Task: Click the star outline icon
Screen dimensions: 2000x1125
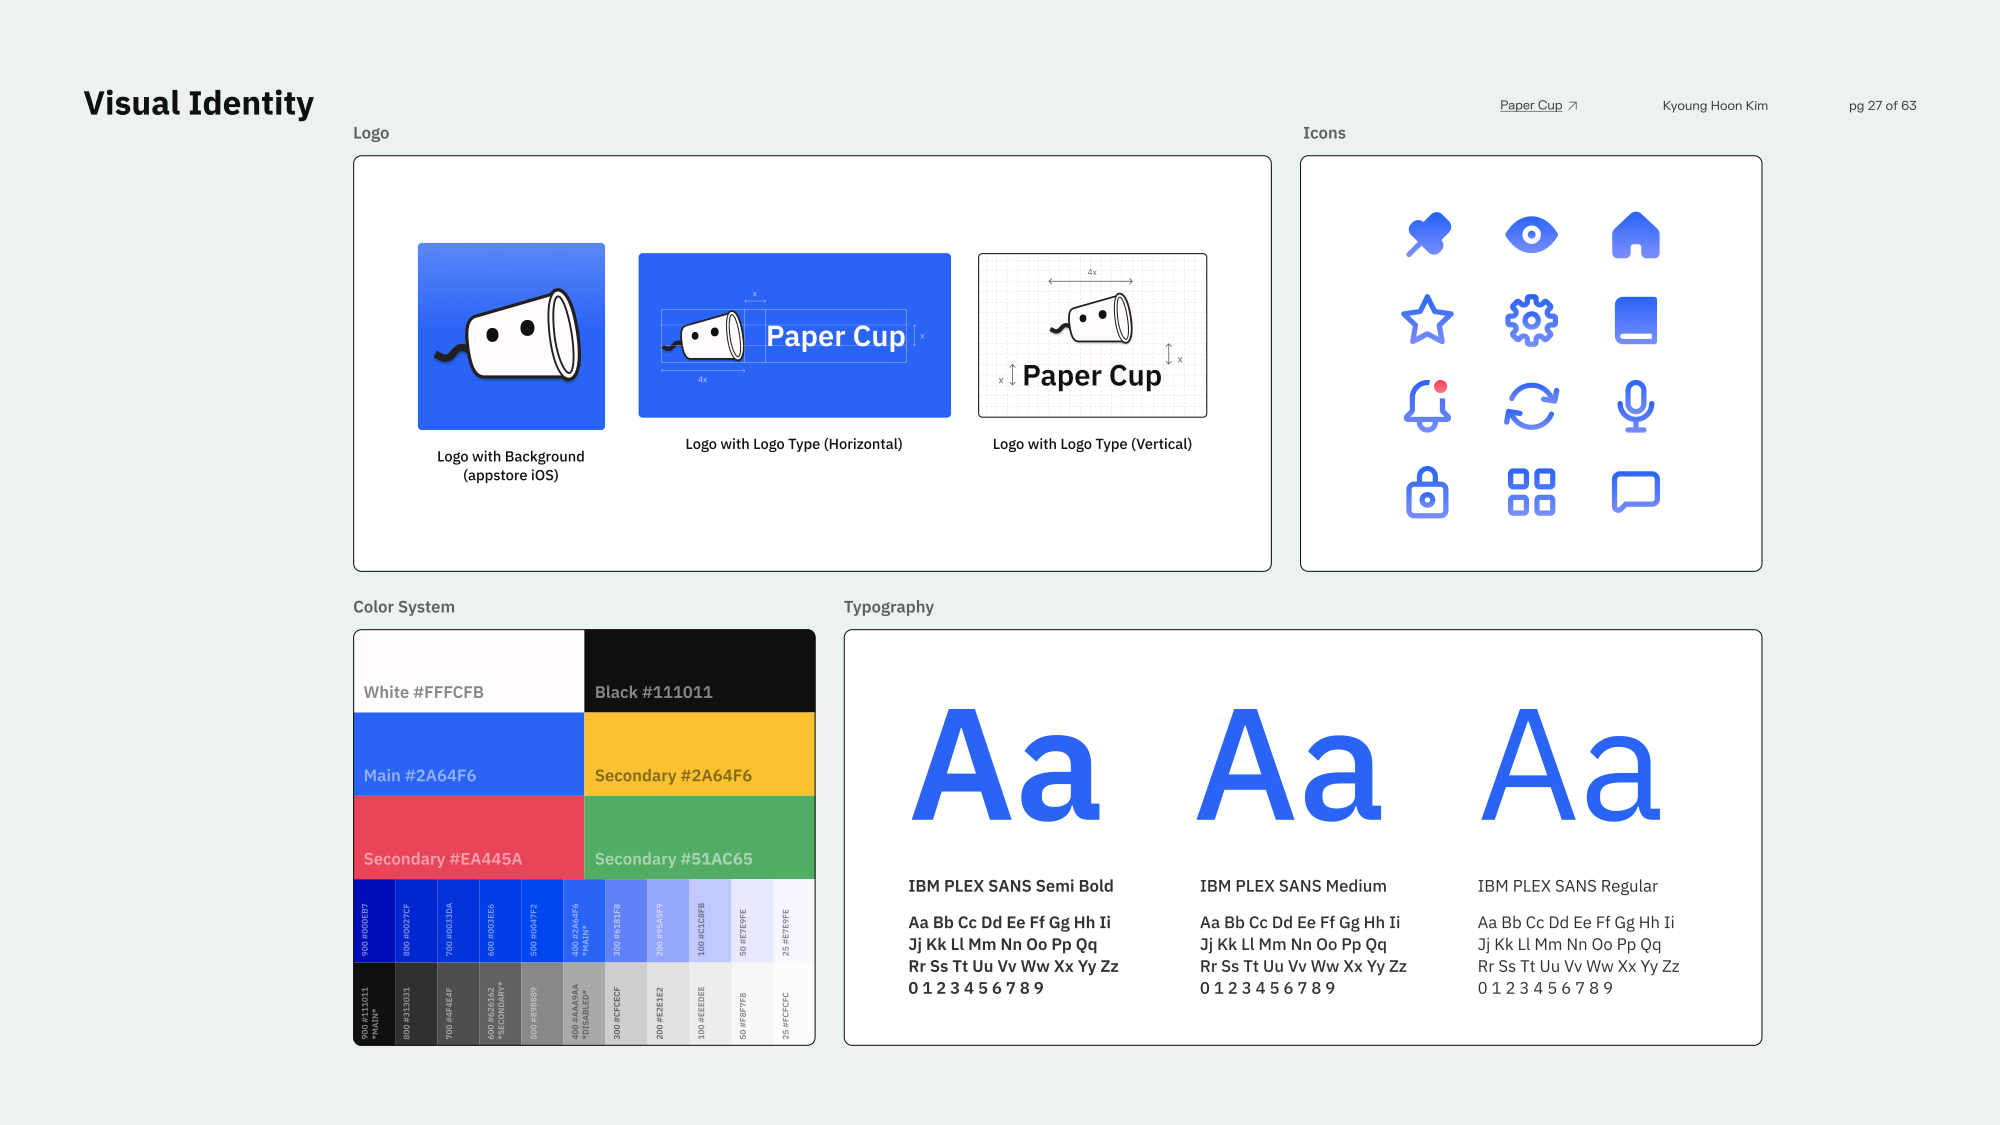Action: pos(1427,320)
